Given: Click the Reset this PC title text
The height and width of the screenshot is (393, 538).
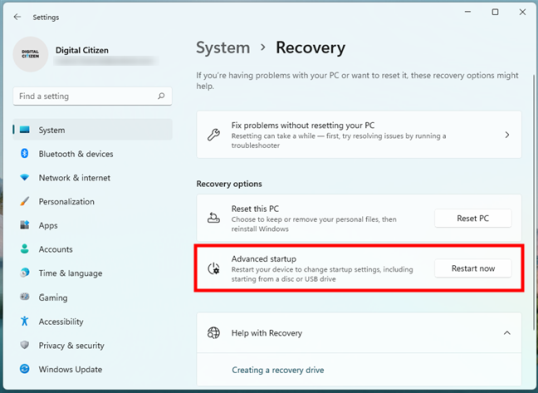Looking at the screenshot, I should point(255,209).
